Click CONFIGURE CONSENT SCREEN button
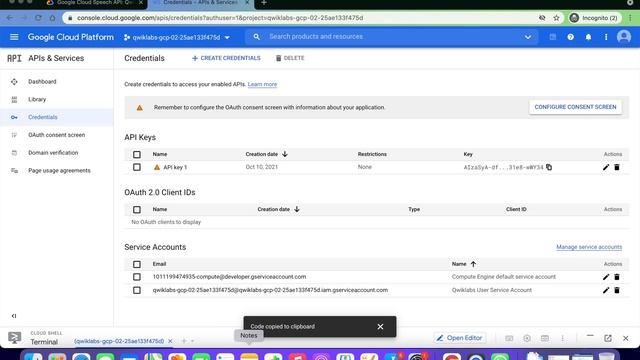640x360 pixels. (576, 107)
